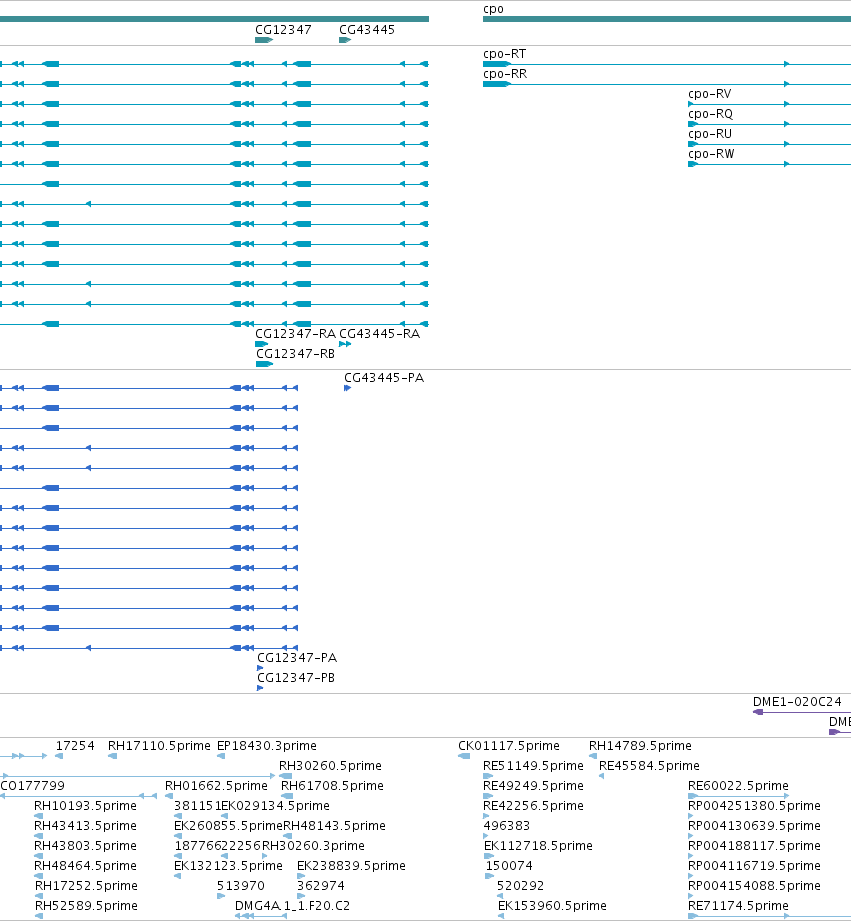851x921 pixels.
Task: Select the cpo gene label
Action: click(x=493, y=9)
